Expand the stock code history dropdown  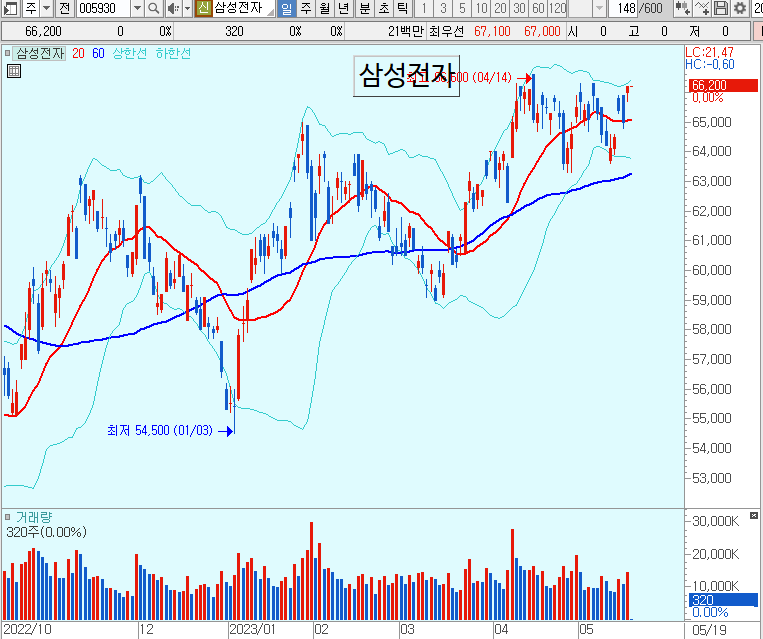138,8
